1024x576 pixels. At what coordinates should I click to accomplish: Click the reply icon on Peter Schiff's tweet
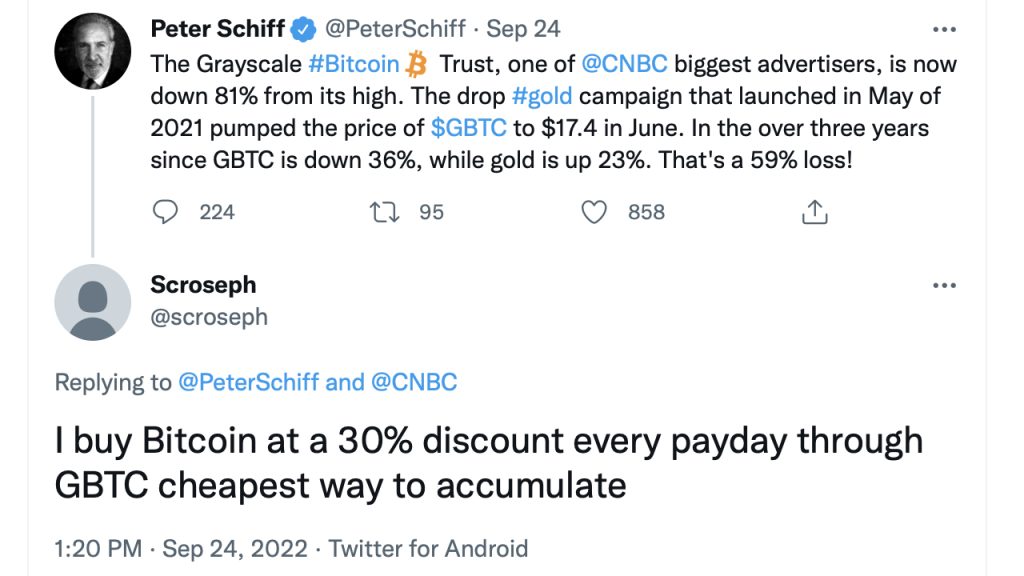[x=163, y=212]
